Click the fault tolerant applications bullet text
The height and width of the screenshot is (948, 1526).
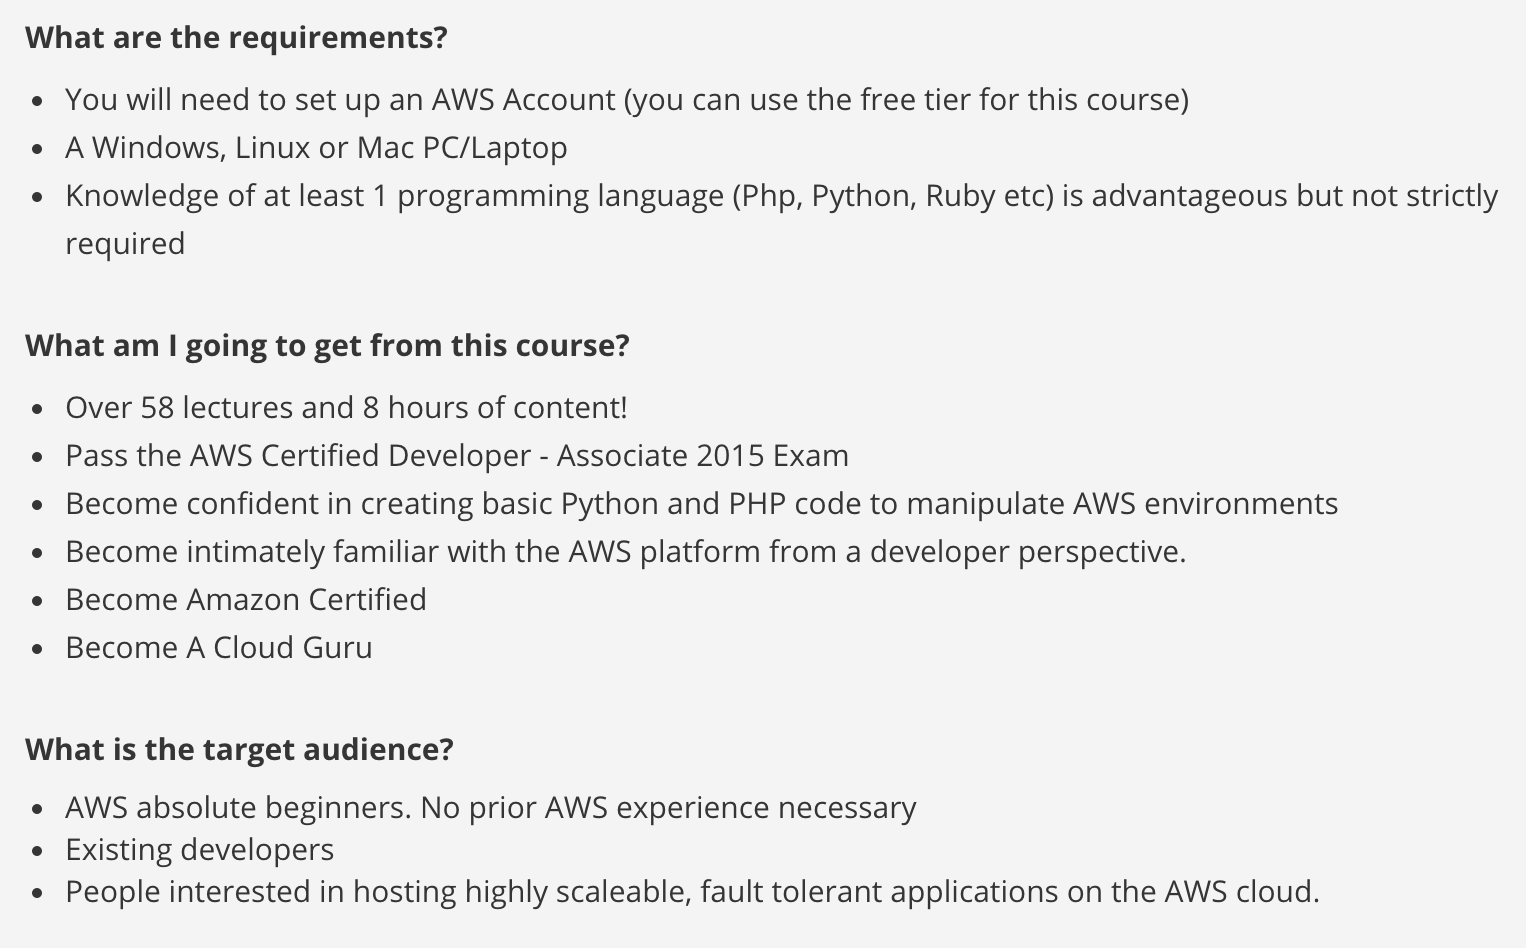692,892
